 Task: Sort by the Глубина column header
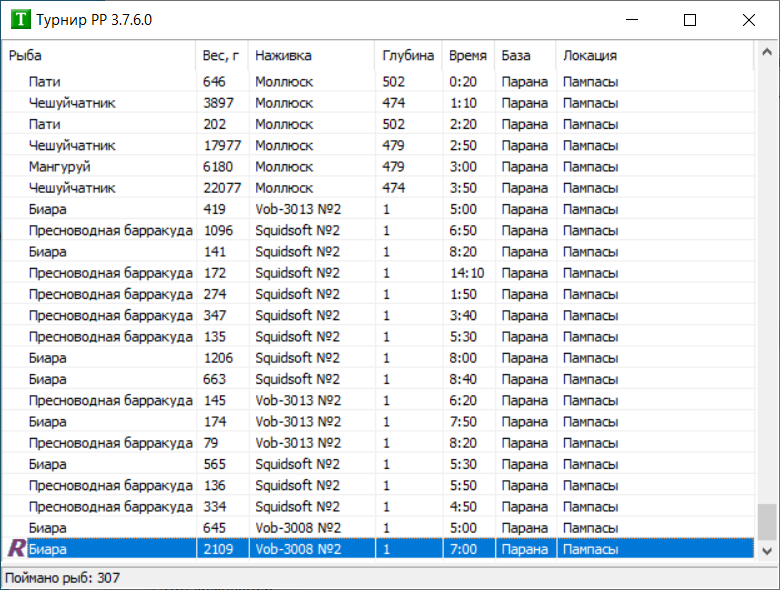click(408, 55)
